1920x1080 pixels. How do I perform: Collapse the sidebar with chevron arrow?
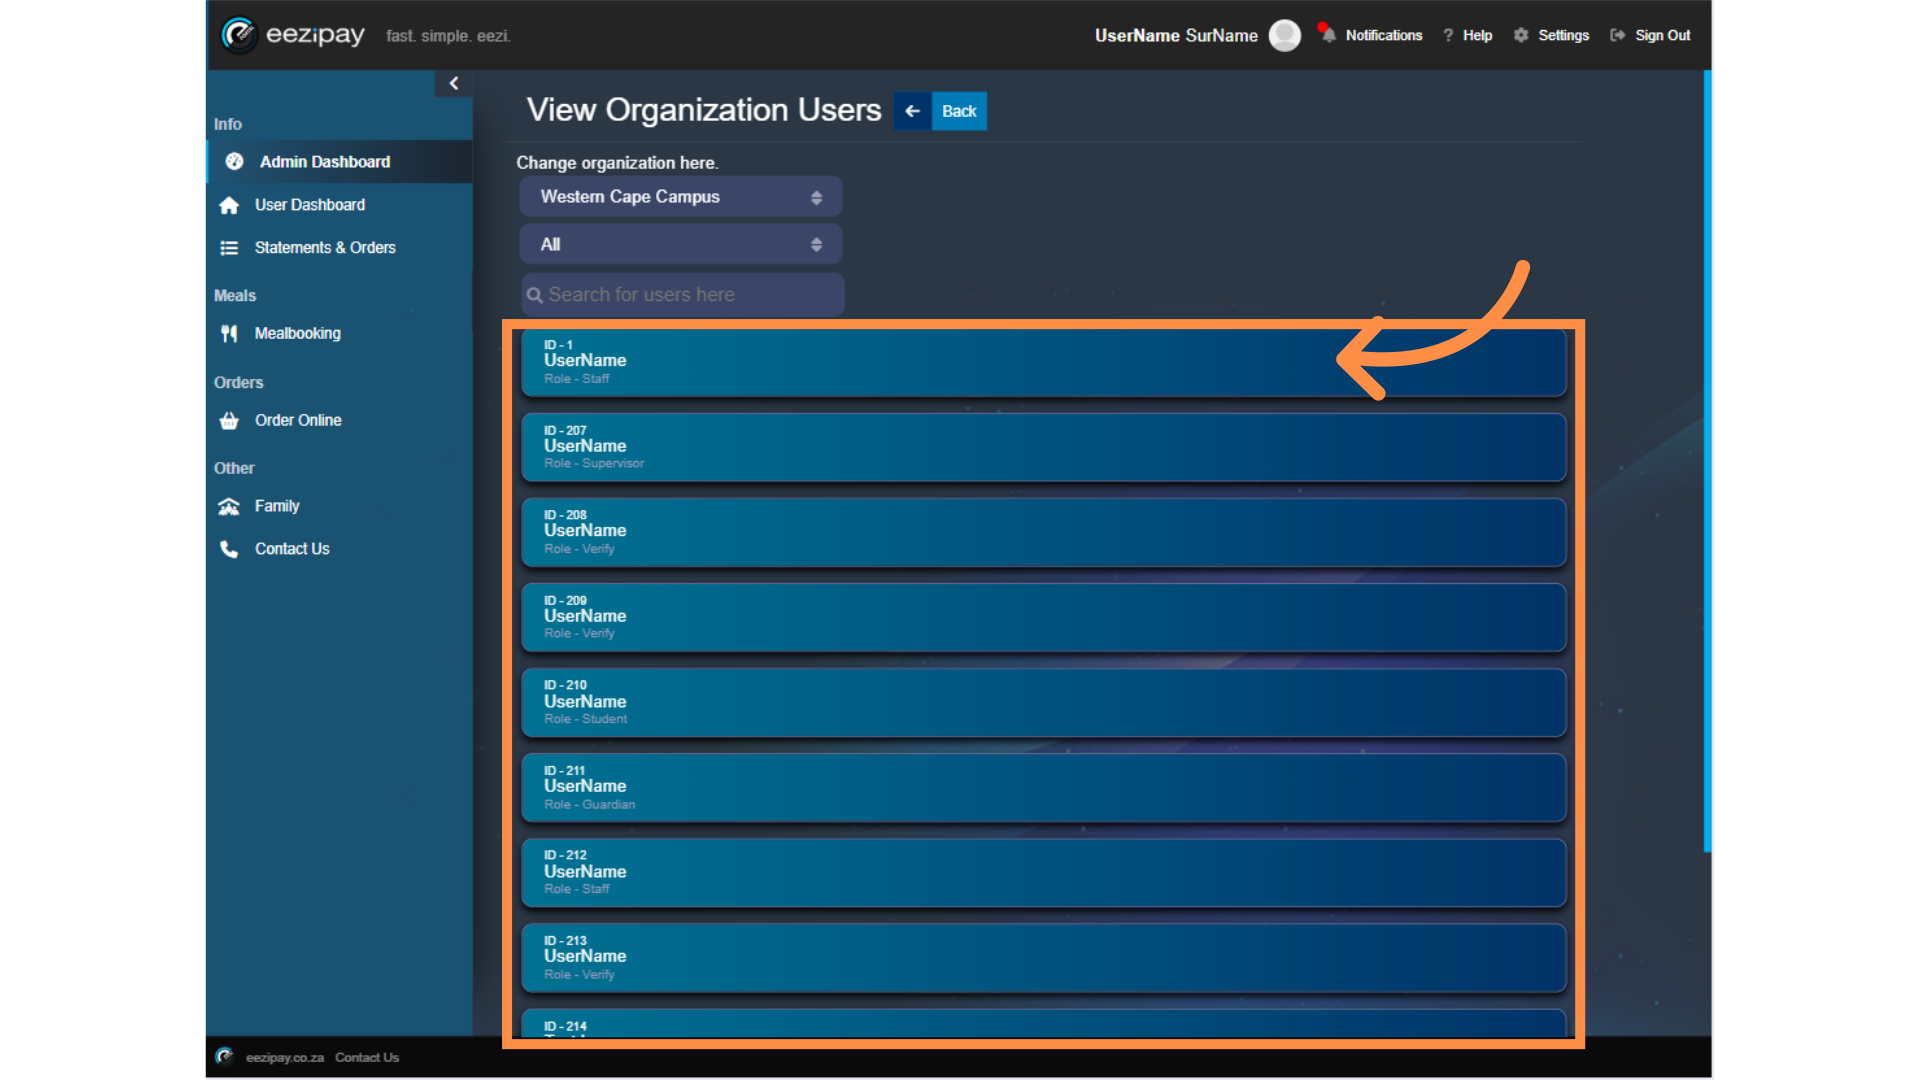click(454, 83)
